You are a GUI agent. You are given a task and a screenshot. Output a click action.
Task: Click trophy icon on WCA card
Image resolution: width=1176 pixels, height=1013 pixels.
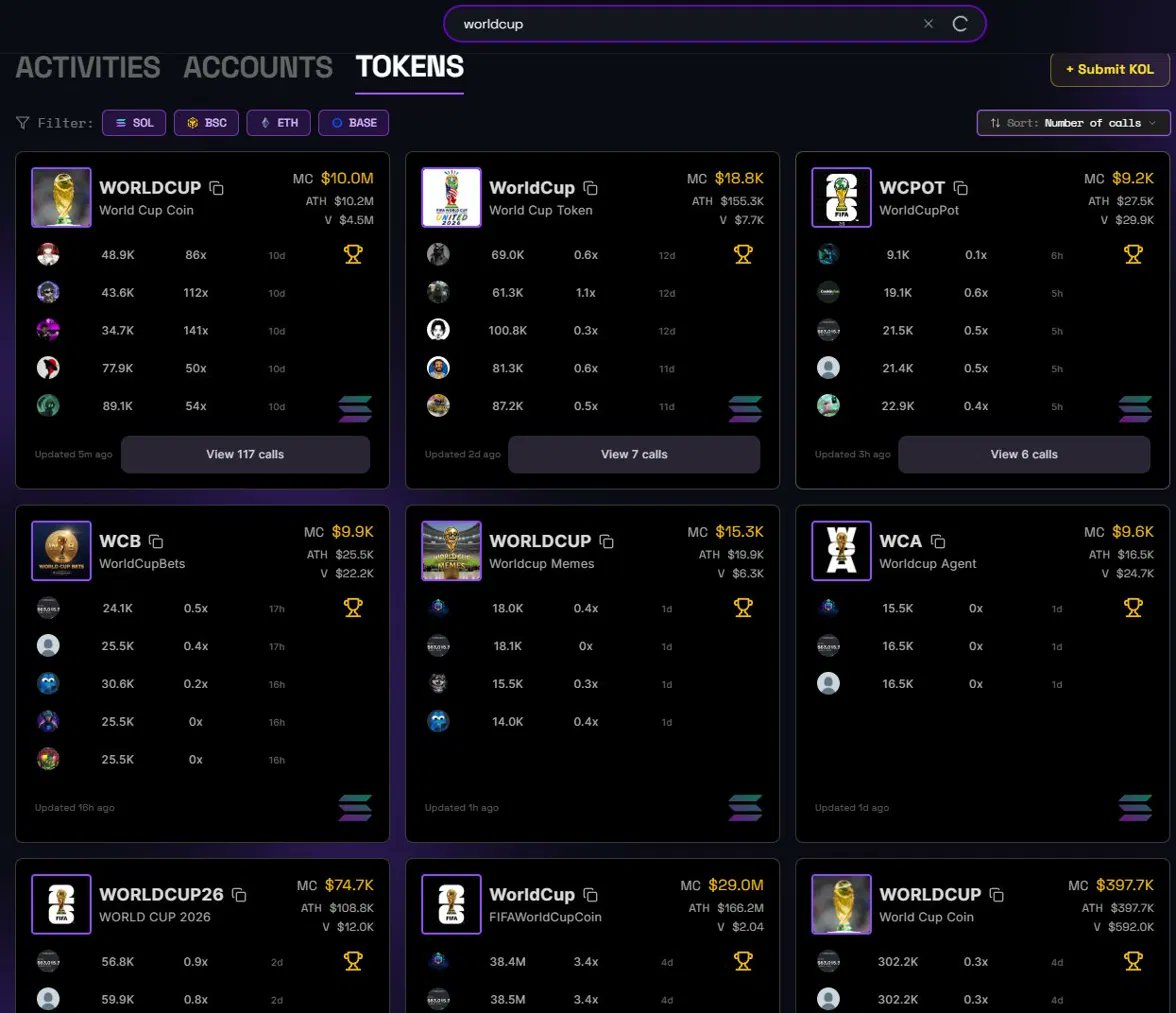pyautogui.click(x=1133, y=607)
